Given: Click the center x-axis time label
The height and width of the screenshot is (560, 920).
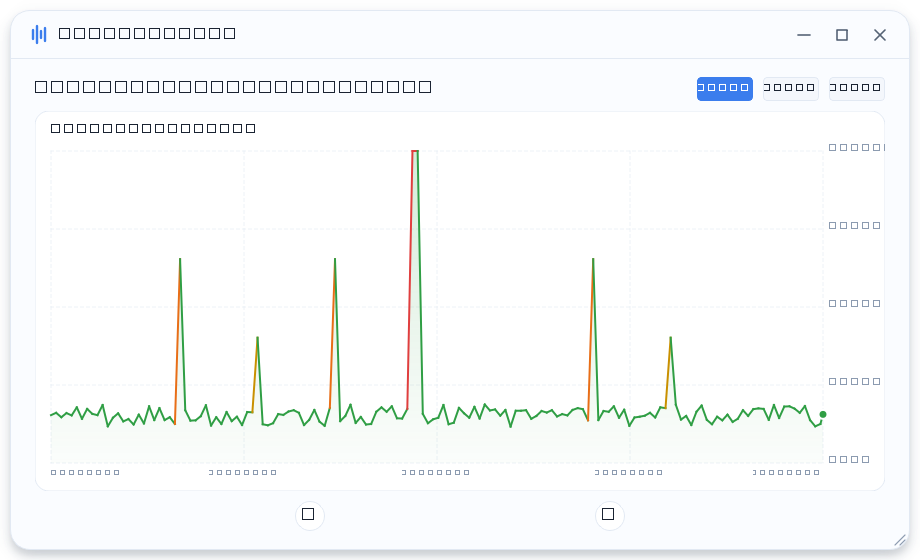Looking at the screenshot, I should pos(436,472).
